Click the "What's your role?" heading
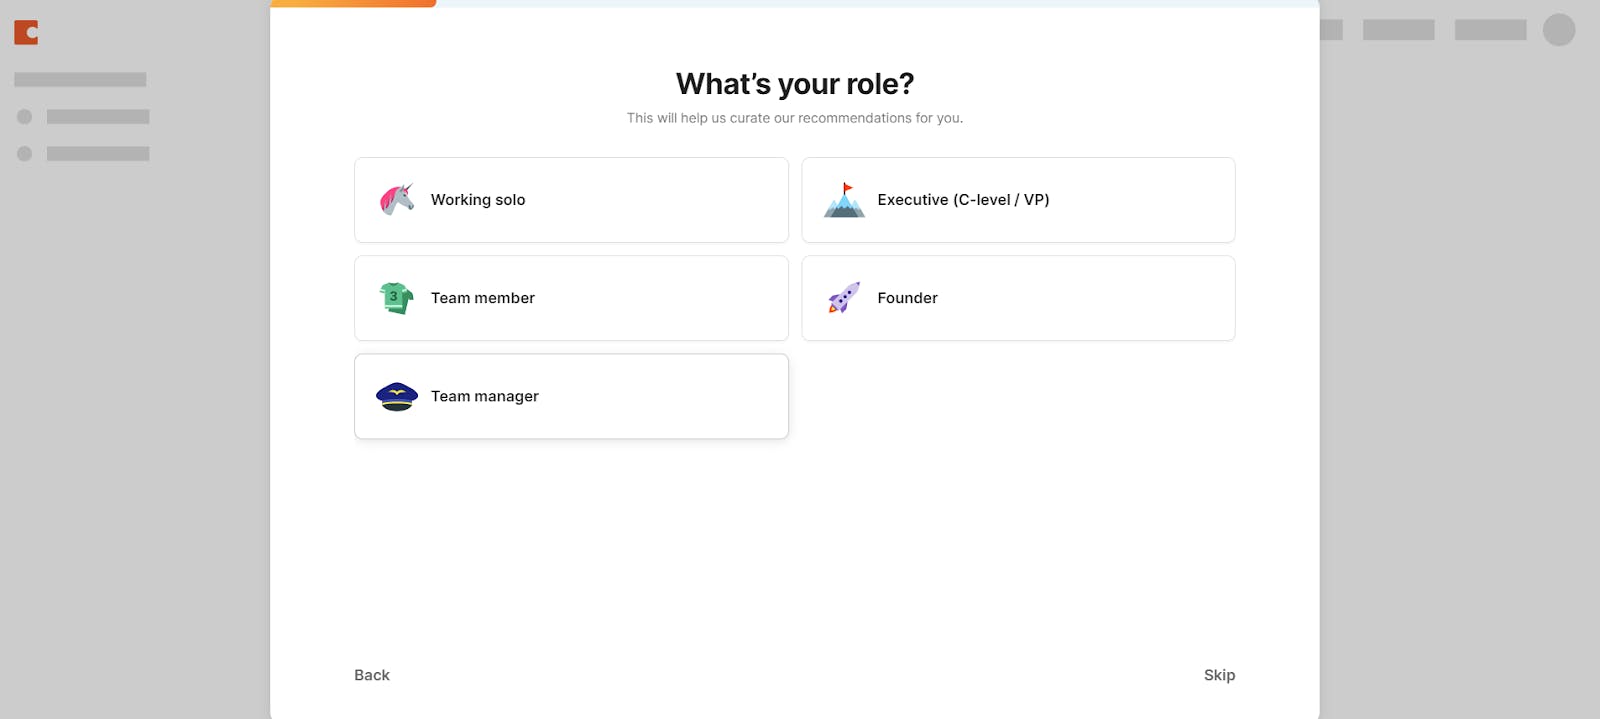This screenshot has height=719, width=1600. (x=795, y=84)
